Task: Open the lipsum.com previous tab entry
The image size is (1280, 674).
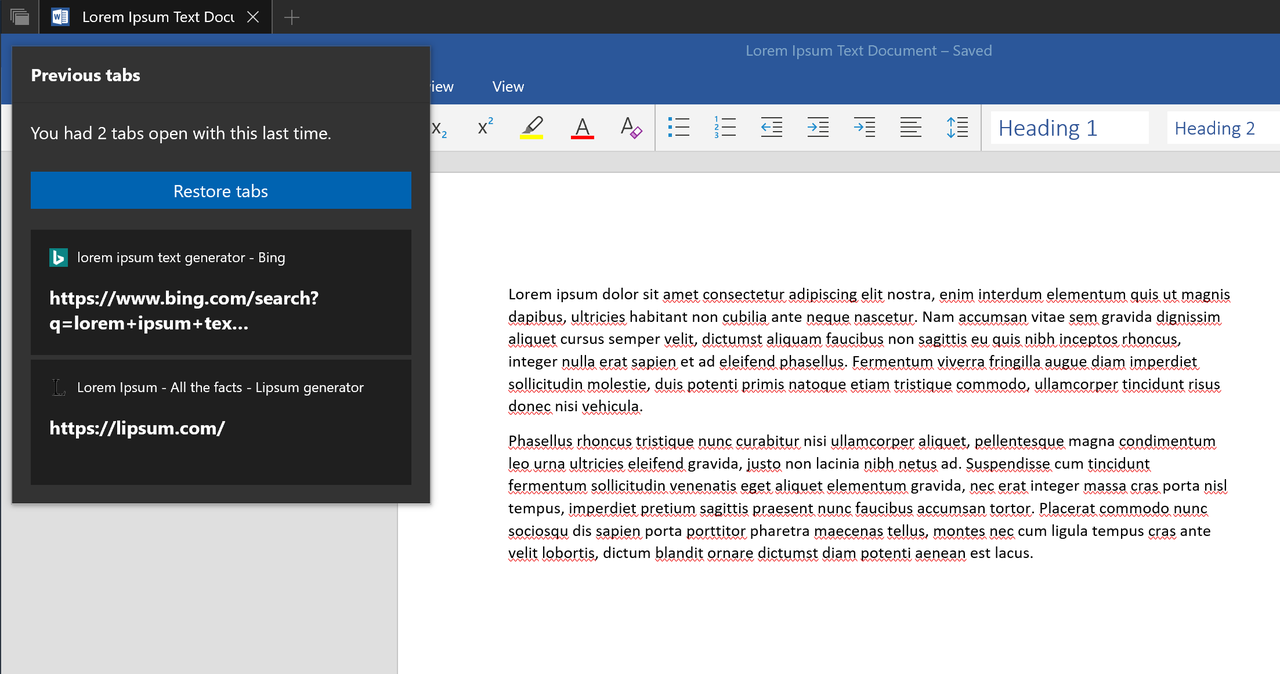Action: [x=220, y=421]
